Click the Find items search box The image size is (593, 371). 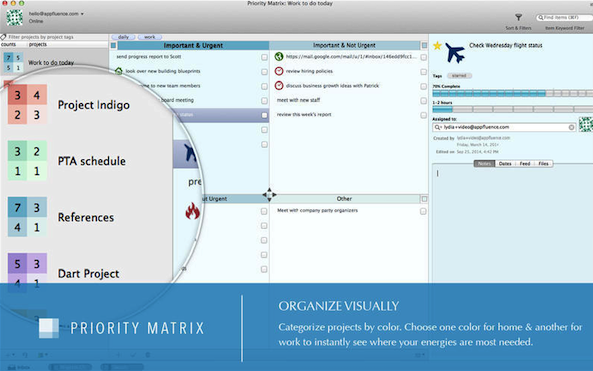coord(564,18)
